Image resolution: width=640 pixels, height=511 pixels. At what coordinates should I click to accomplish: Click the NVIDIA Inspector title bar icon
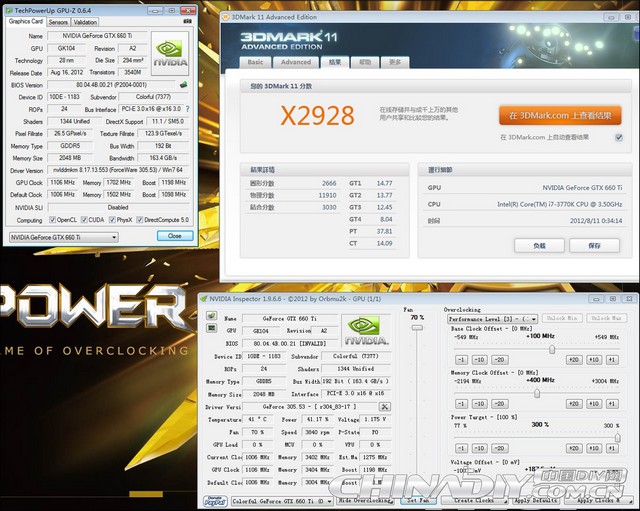pyautogui.click(x=204, y=299)
